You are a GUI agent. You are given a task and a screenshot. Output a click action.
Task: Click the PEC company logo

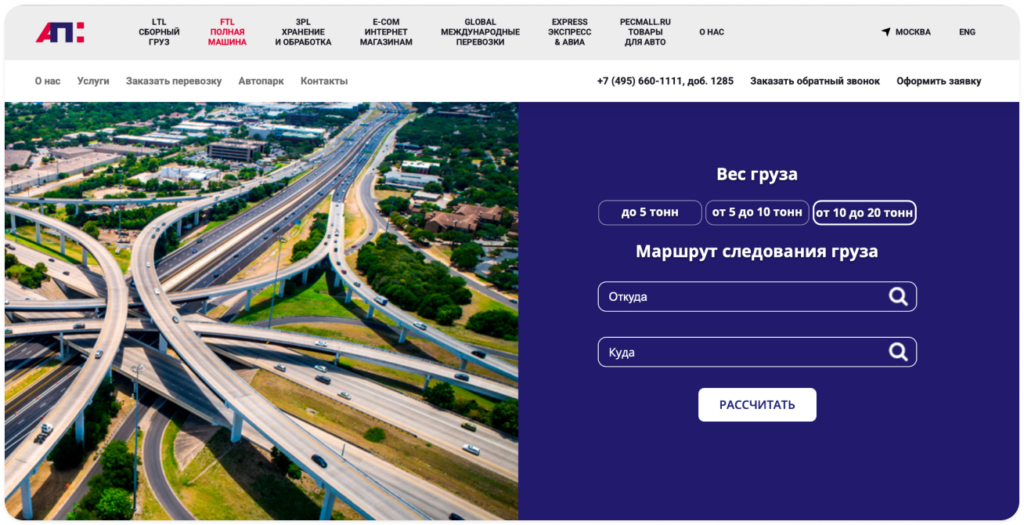[x=60, y=32]
